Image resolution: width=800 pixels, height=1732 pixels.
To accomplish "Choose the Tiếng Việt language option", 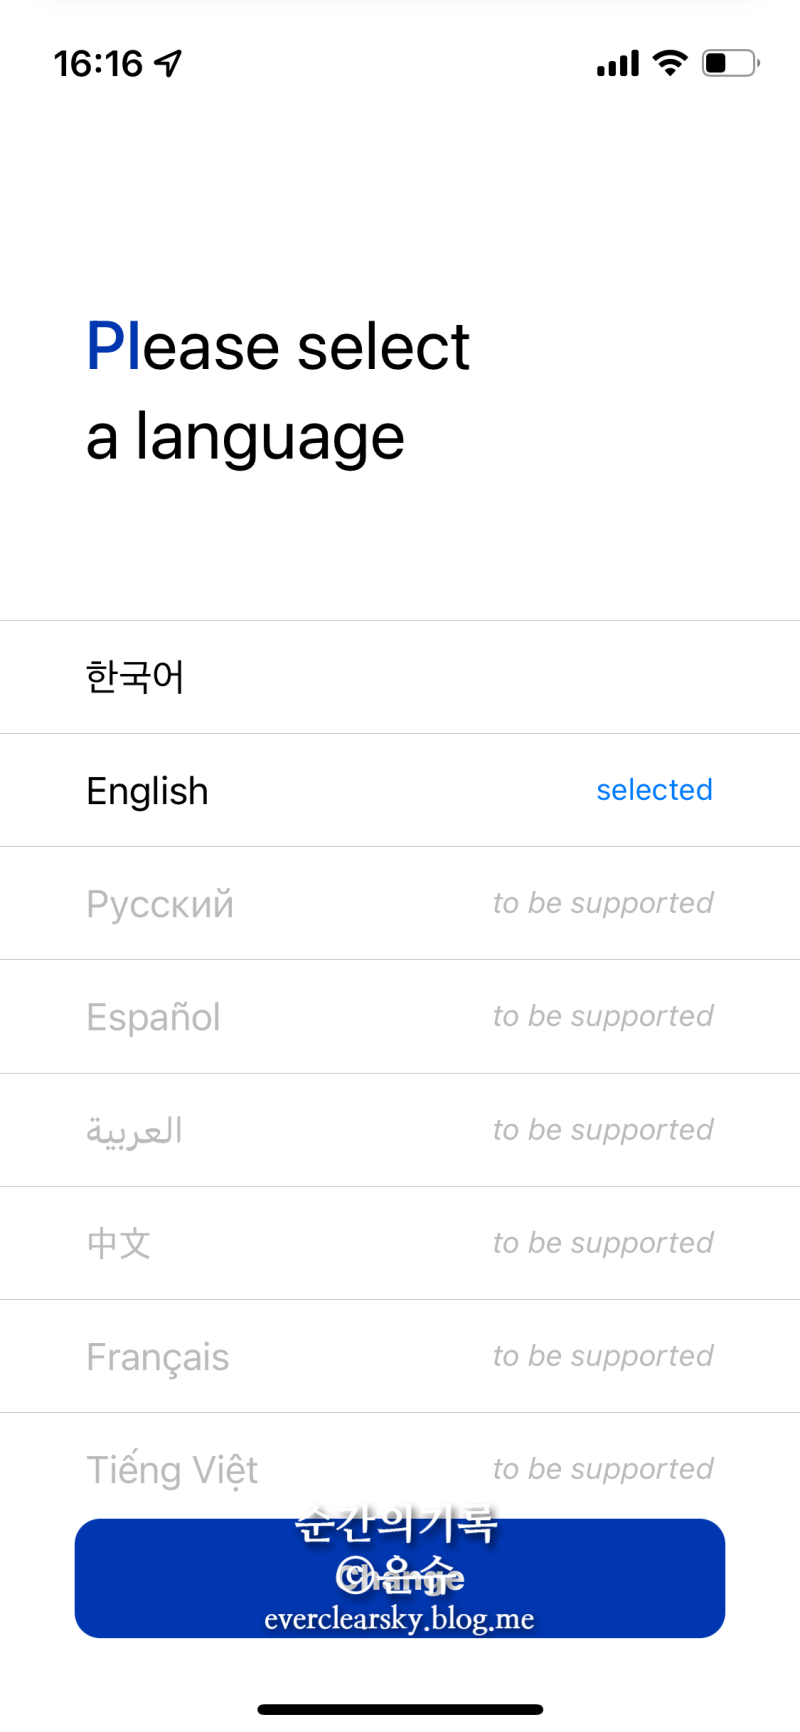I will pos(400,1468).
